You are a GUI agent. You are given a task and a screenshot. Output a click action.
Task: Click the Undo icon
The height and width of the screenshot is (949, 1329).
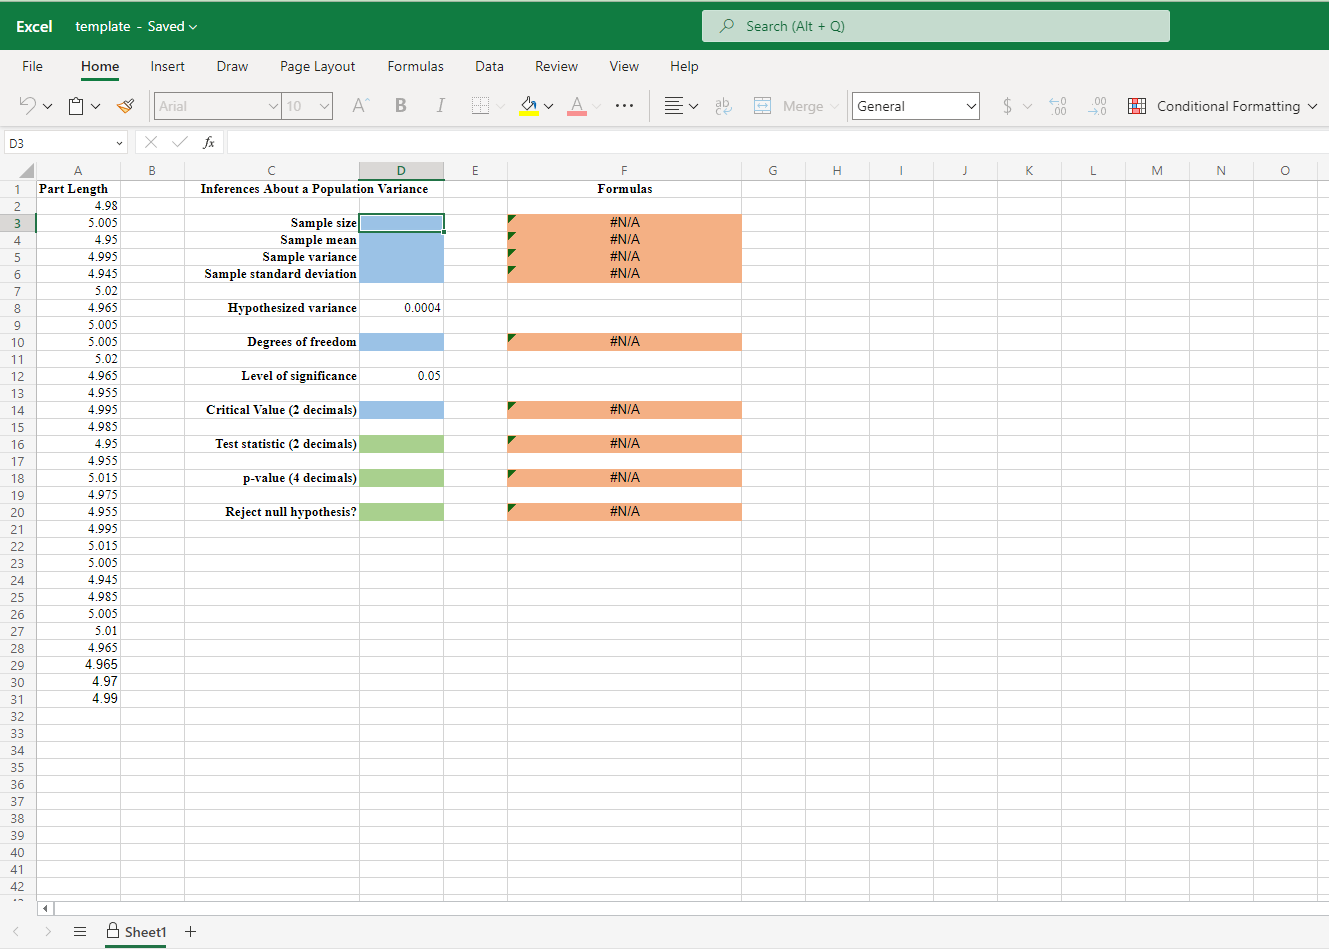(x=25, y=105)
